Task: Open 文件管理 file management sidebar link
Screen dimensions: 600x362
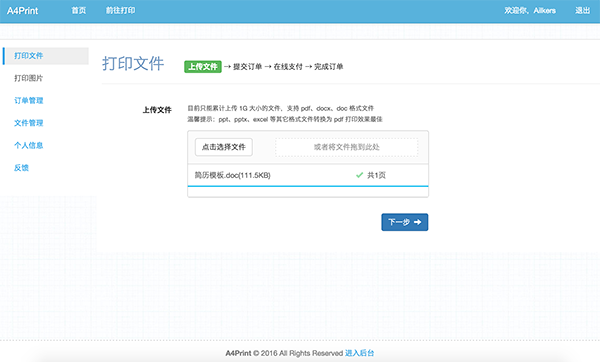Action: tap(29, 123)
